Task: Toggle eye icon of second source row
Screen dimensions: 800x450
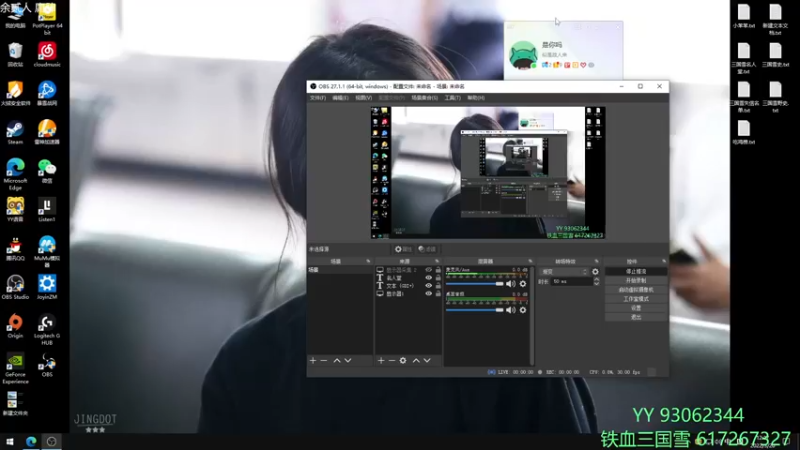Action: point(429,278)
